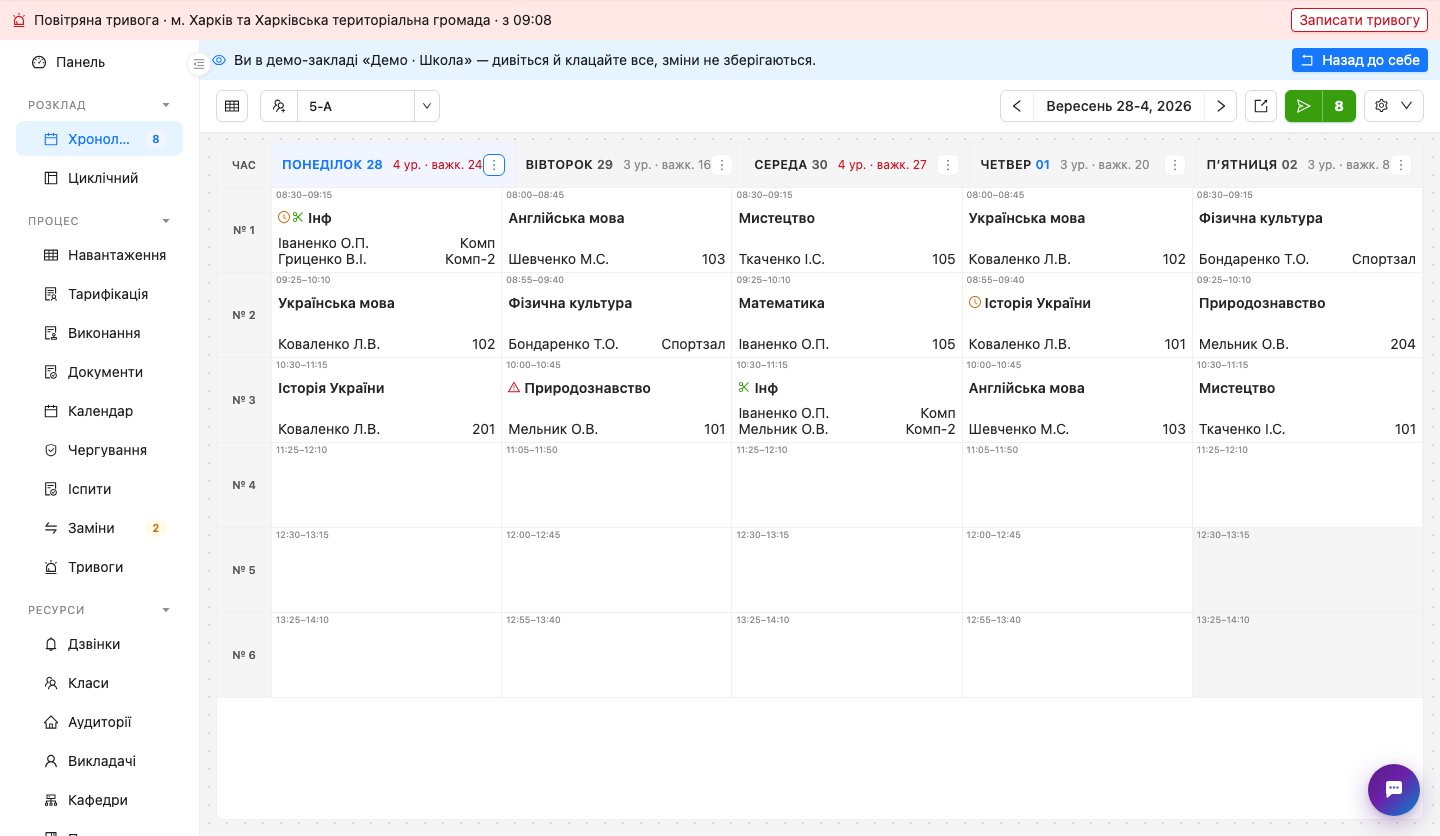Go to next week arrow
The width and height of the screenshot is (1440, 836).
(x=1221, y=106)
